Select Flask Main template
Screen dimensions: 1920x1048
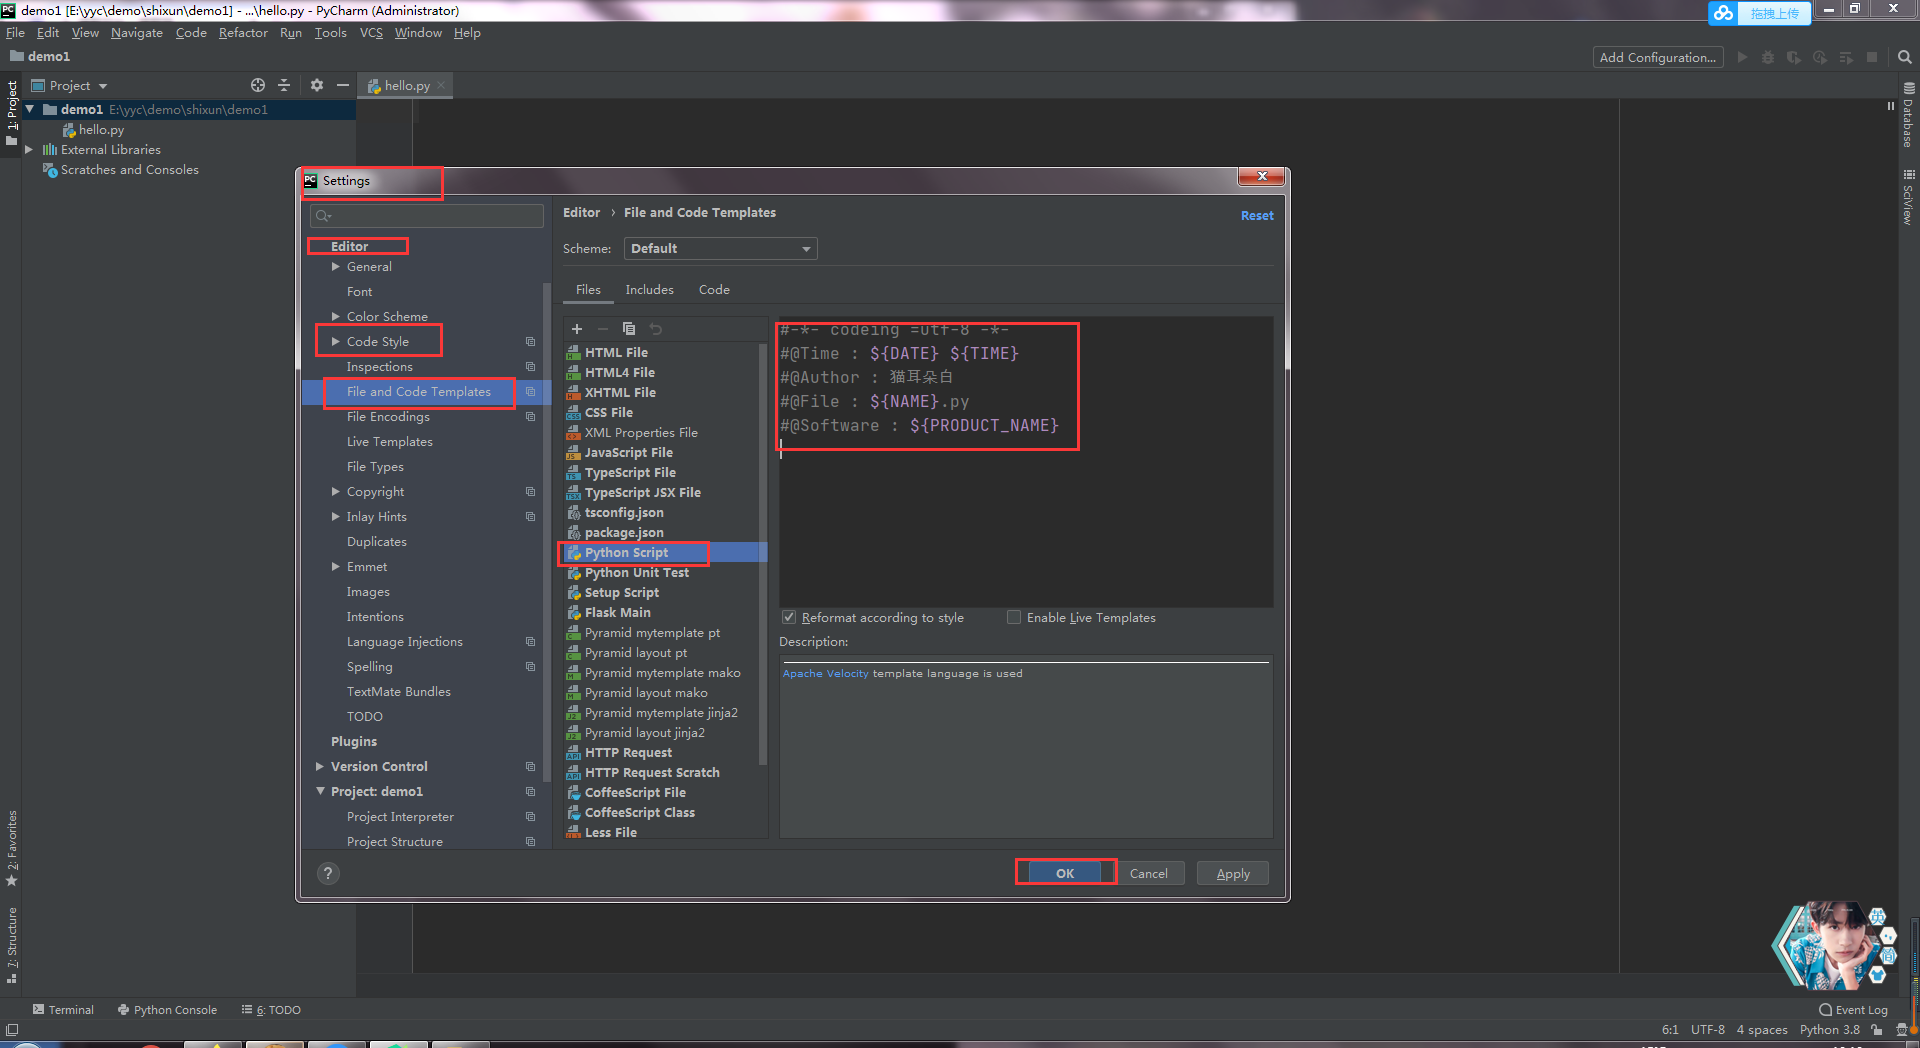pyautogui.click(x=617, y=612)
